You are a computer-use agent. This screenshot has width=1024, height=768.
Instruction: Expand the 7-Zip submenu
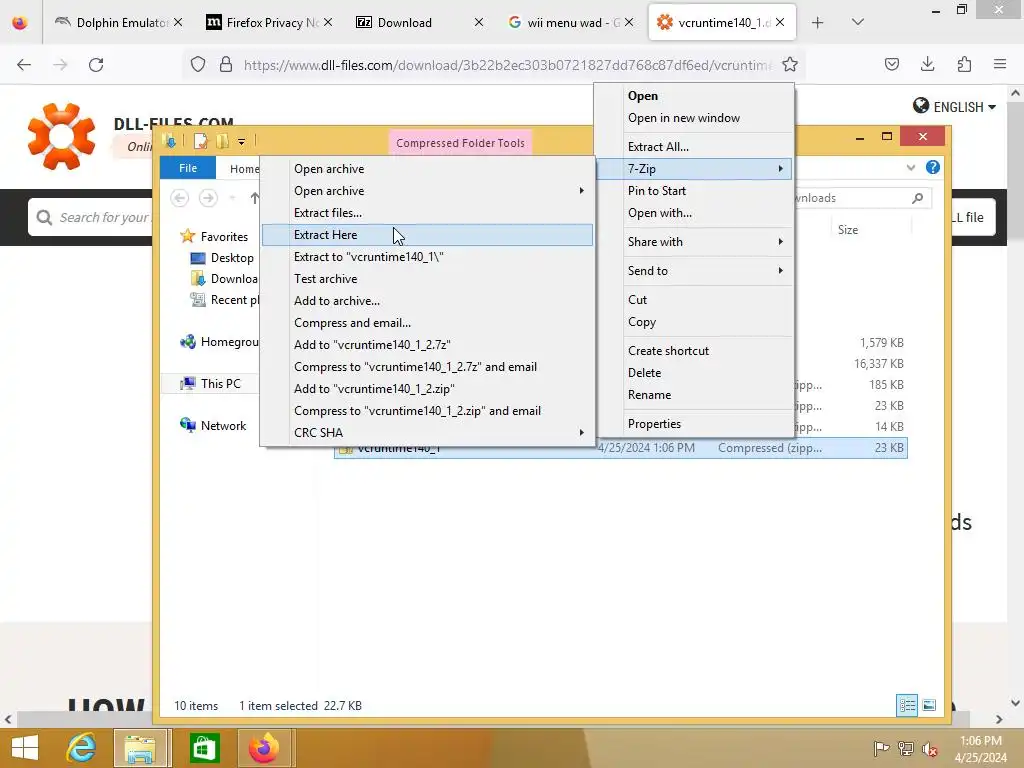(x=694, y=169)
